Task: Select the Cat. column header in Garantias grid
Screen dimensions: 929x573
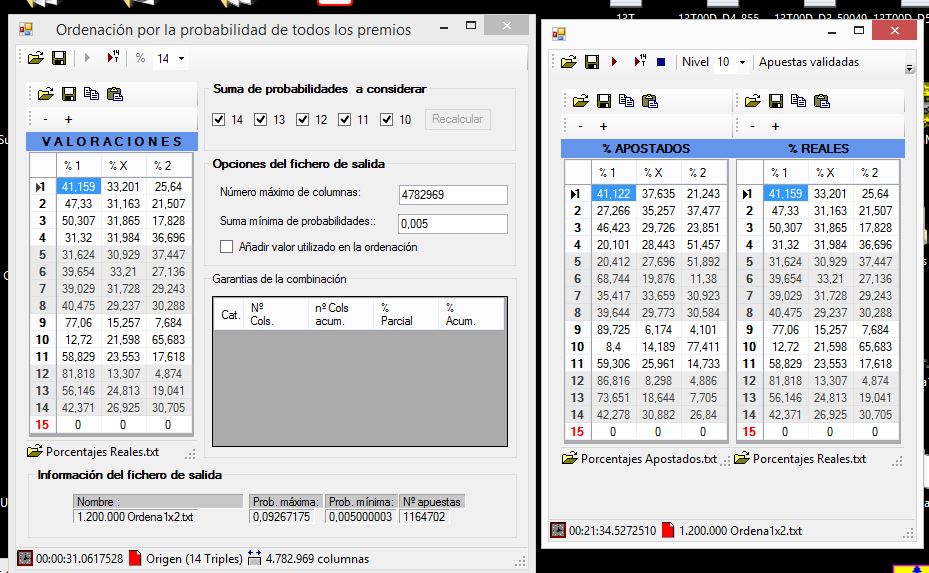Action: (x=230, y=315)
